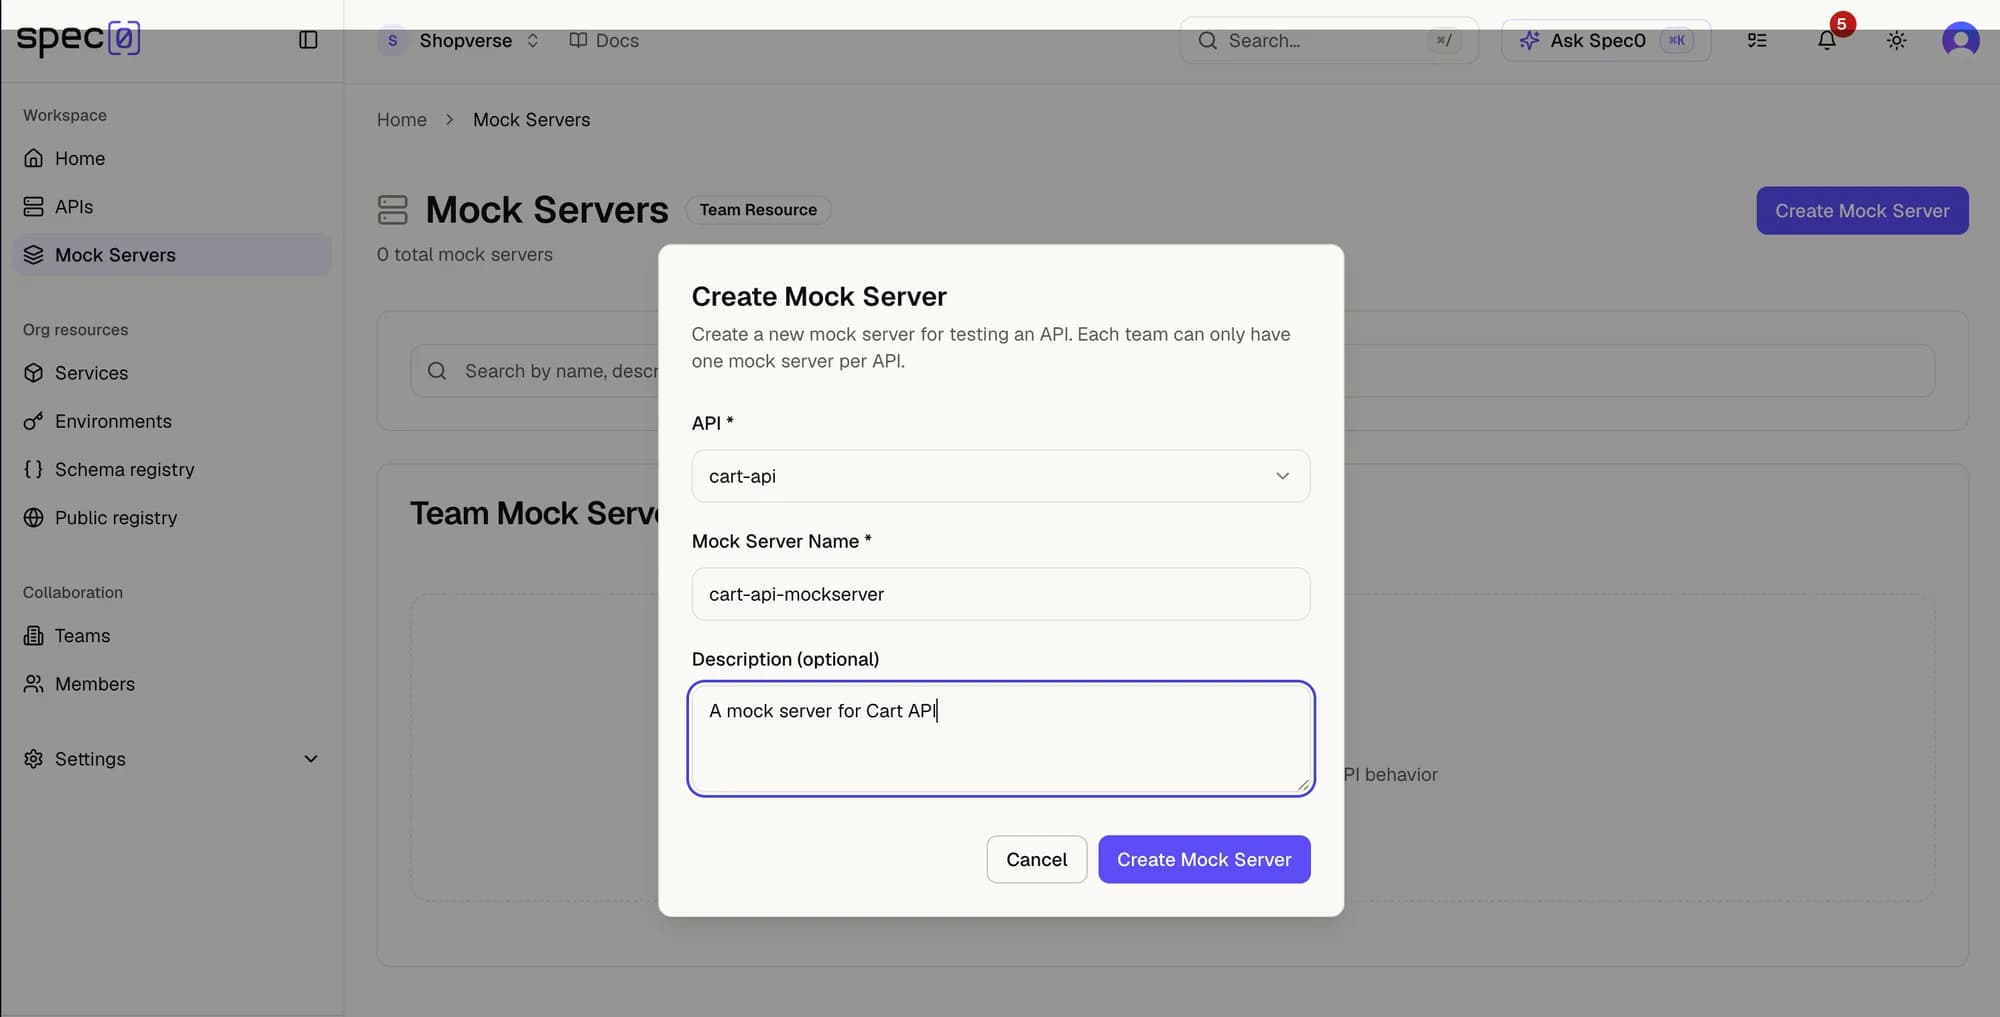Open Public registry in sidebar
The image size is (2000, 1017).
tap(172, 518)
